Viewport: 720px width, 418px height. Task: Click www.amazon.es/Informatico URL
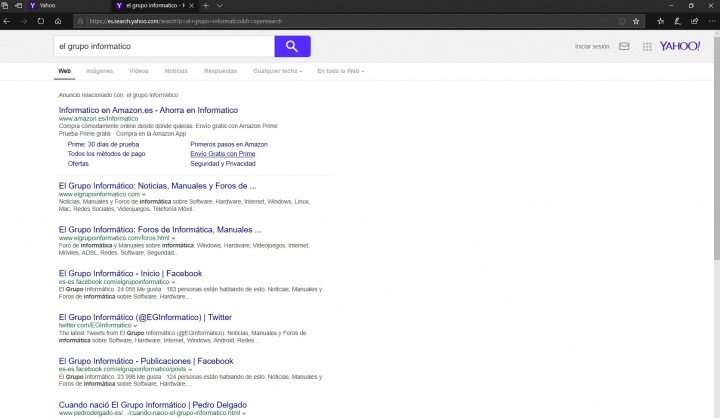(x=98, y=119)
